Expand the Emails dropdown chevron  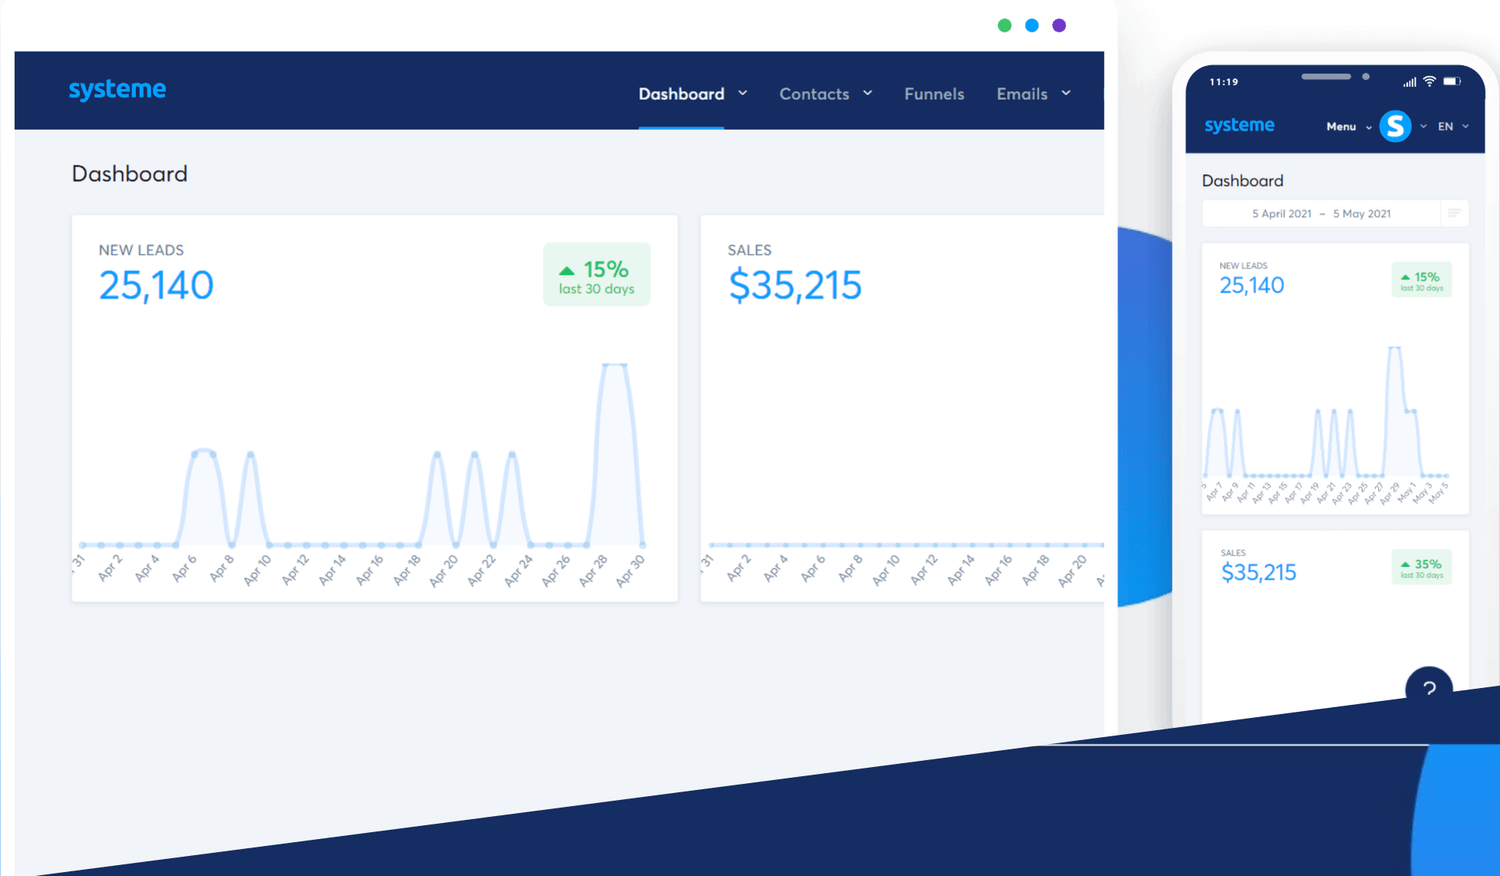[1066, 93]
